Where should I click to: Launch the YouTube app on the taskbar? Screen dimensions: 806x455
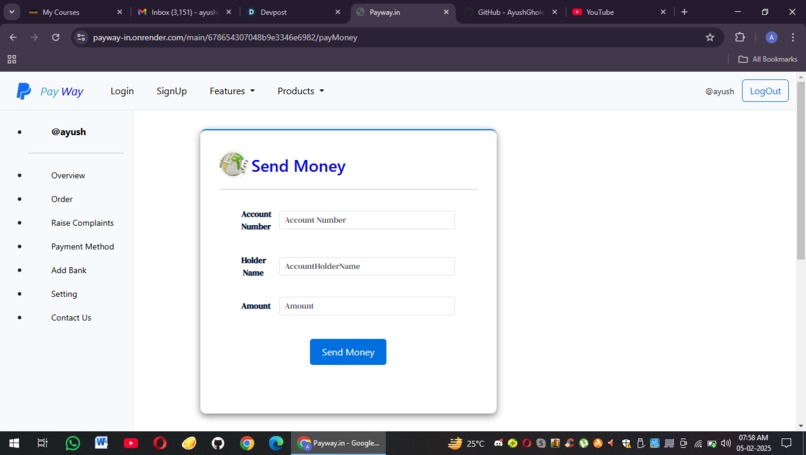(131, 443)
